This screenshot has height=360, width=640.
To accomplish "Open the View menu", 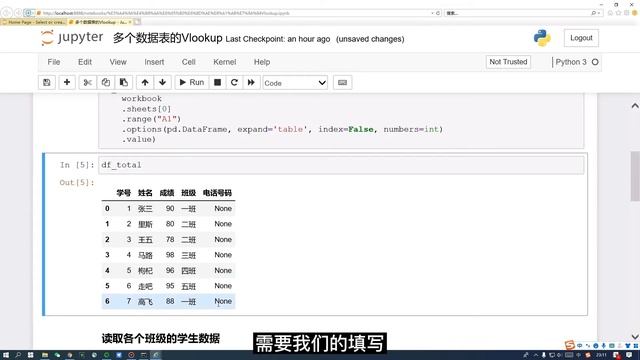I will (x=118, y=62).
